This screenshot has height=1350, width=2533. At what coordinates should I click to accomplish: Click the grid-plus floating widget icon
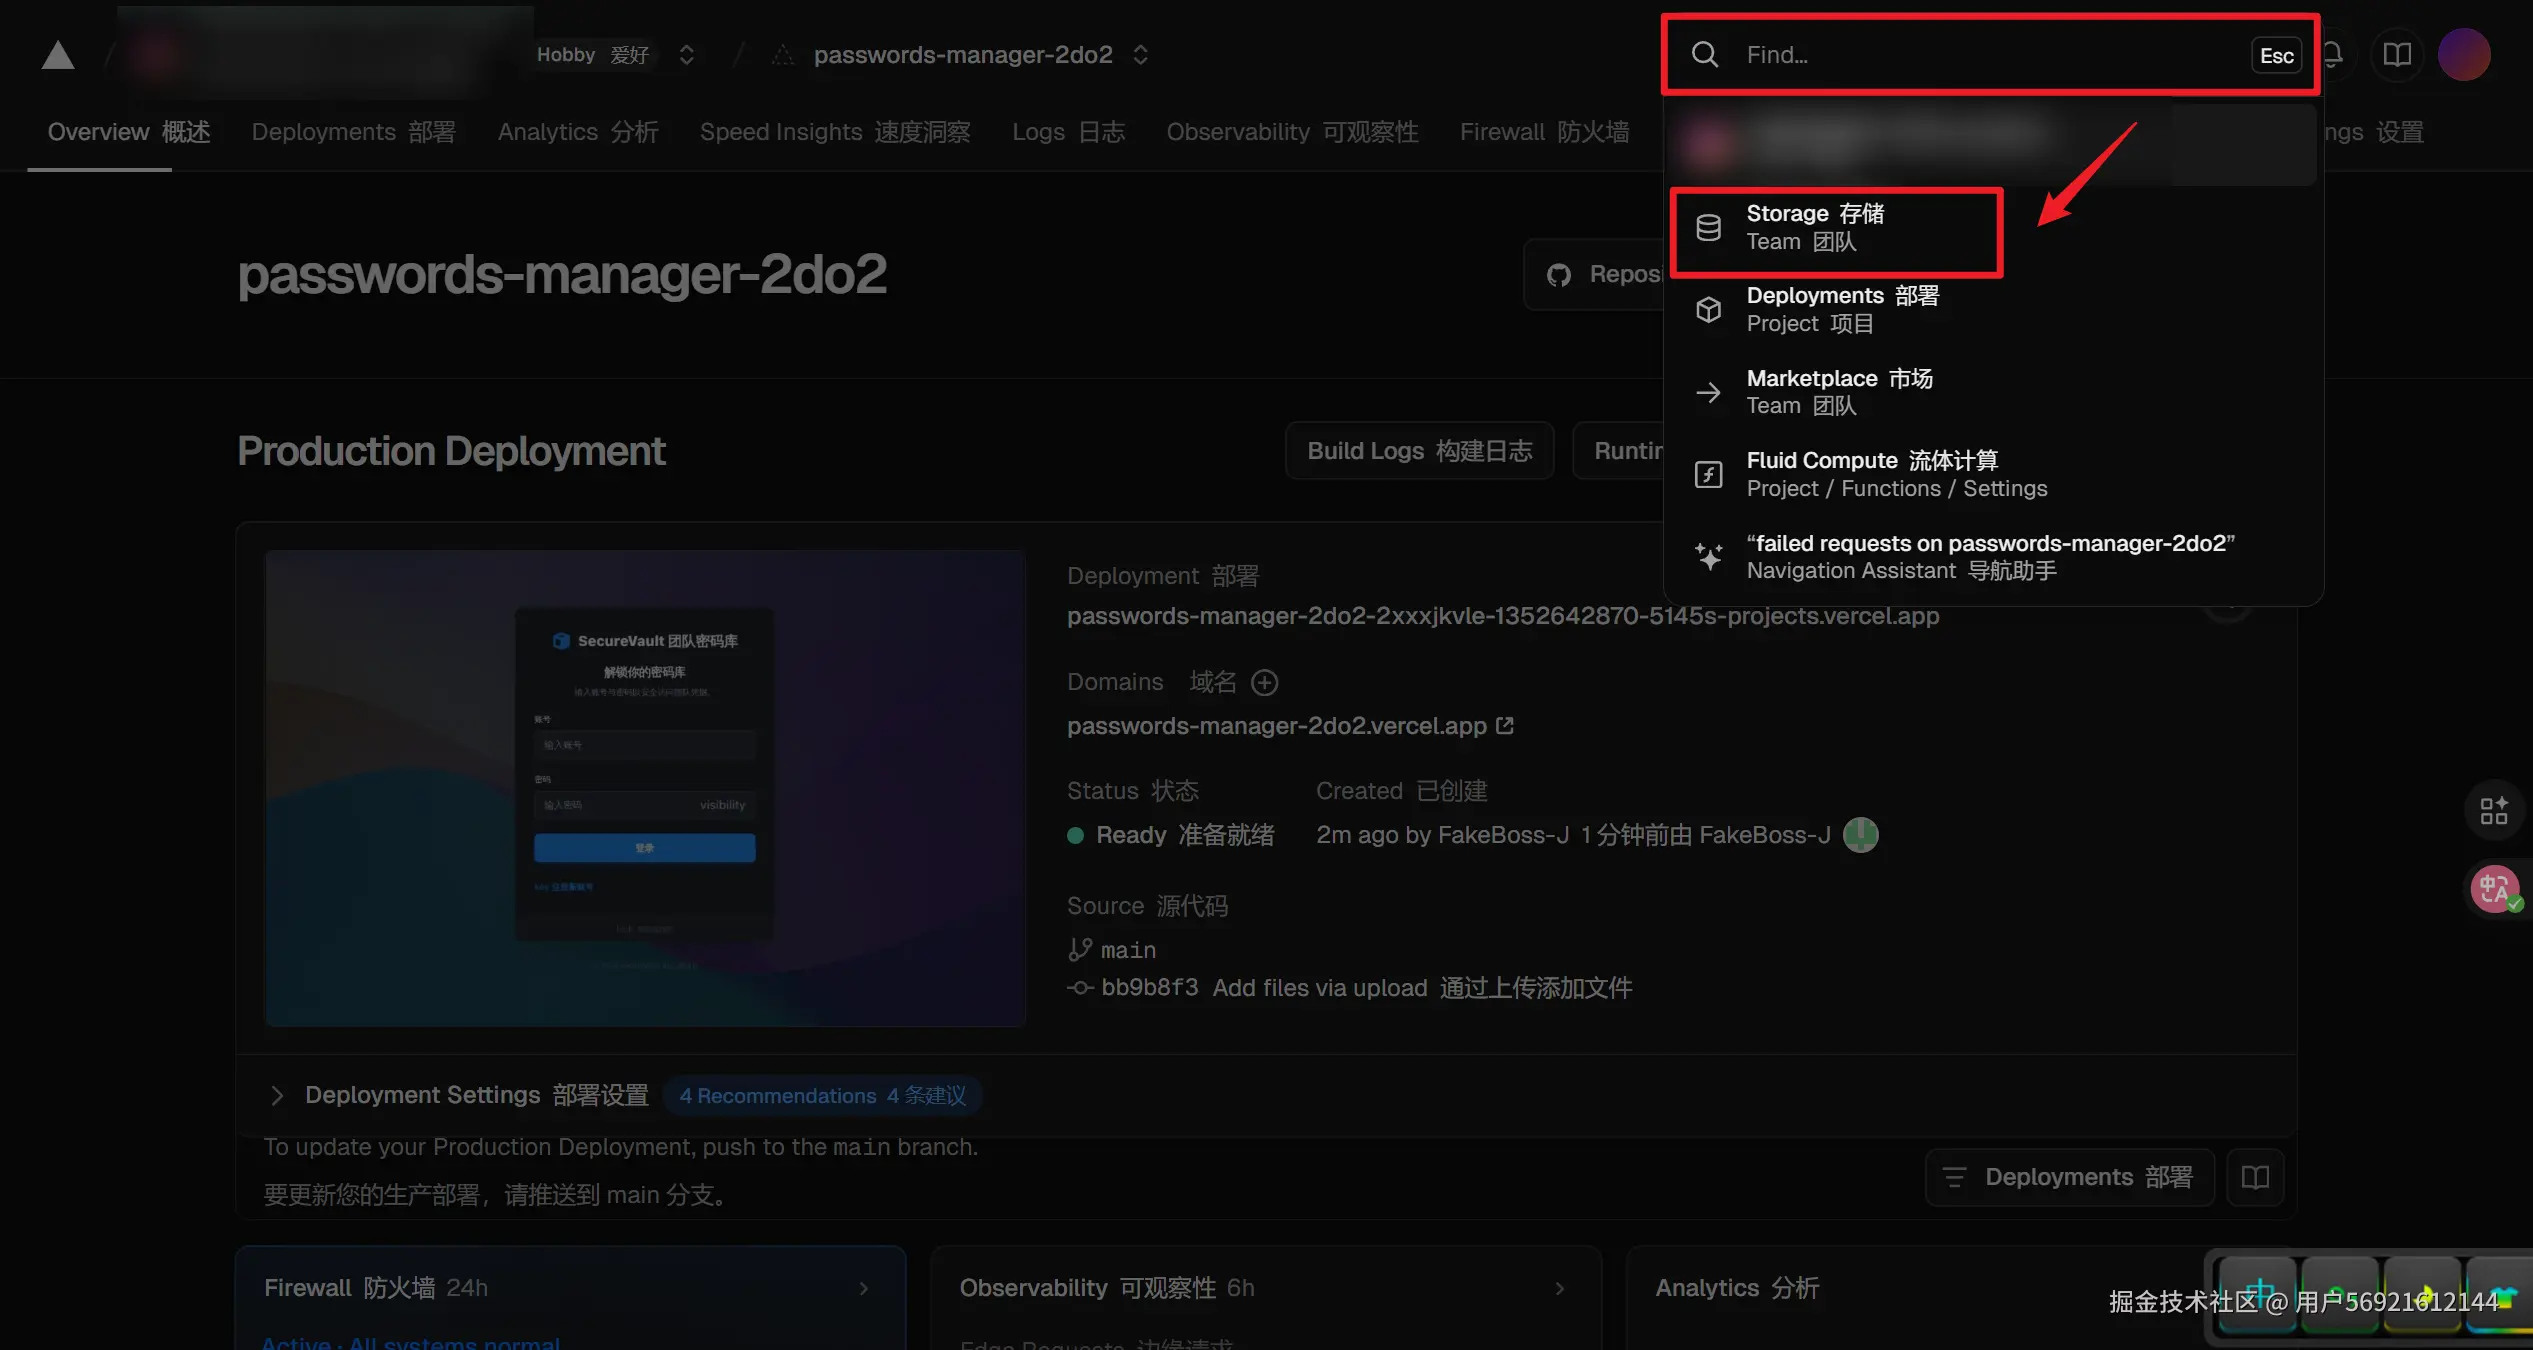[2494, 810]
